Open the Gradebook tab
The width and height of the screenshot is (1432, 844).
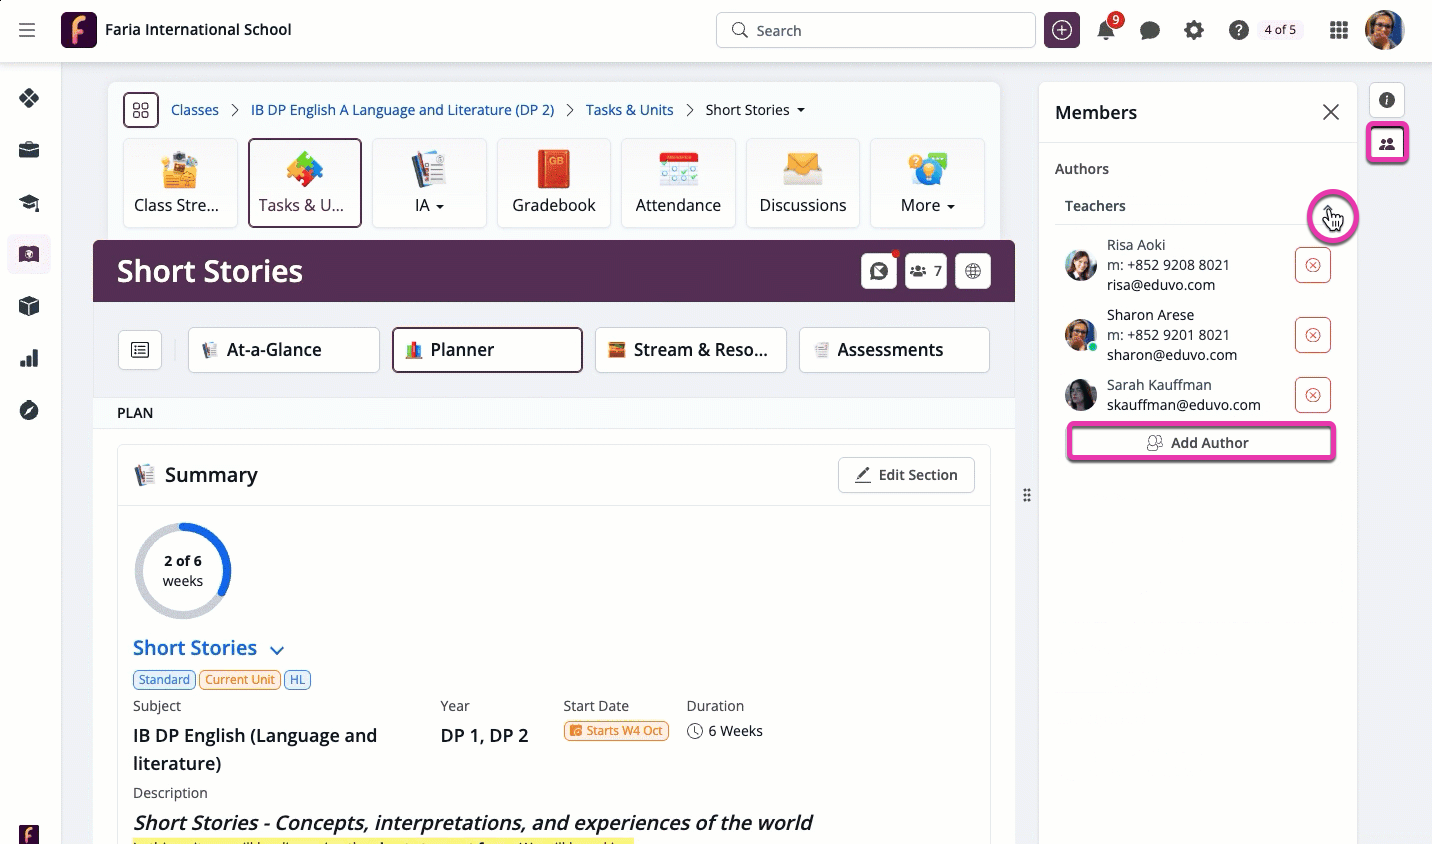coord(554,184)
